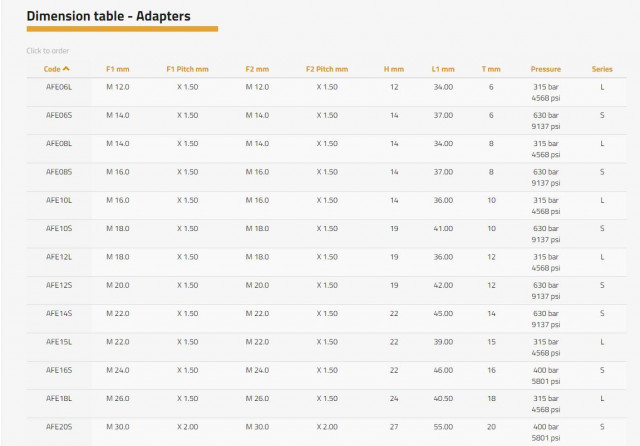Screen dimensions: 640x446
Task: Sort by H mm column
Action: pos(394,69)
